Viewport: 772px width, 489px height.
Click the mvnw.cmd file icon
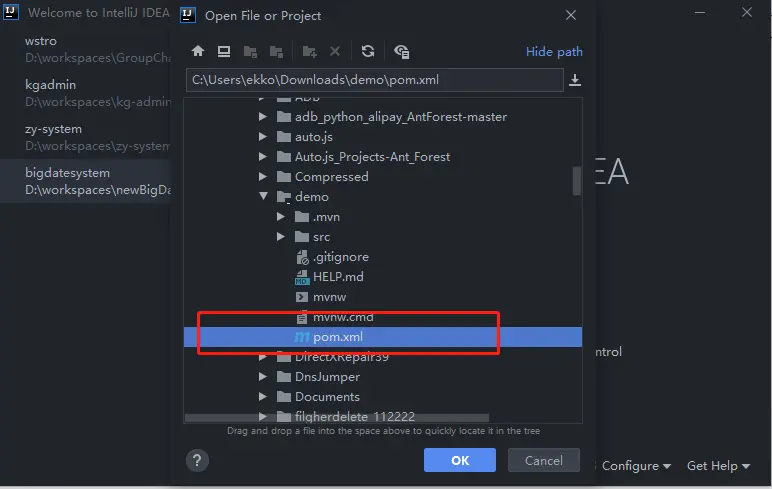[x=302, y=318]
